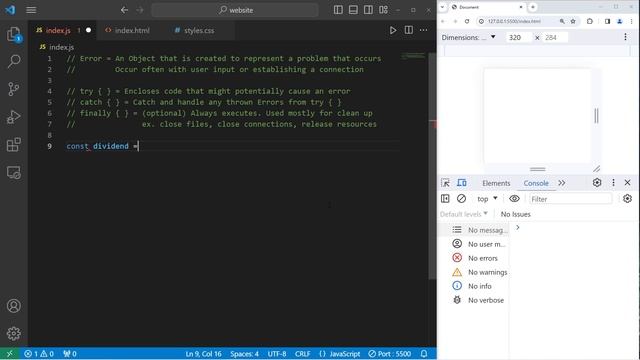Viewport: 640px width, 360px height.
Task: Go back with the navigation arrow
Action: [124, 10]
